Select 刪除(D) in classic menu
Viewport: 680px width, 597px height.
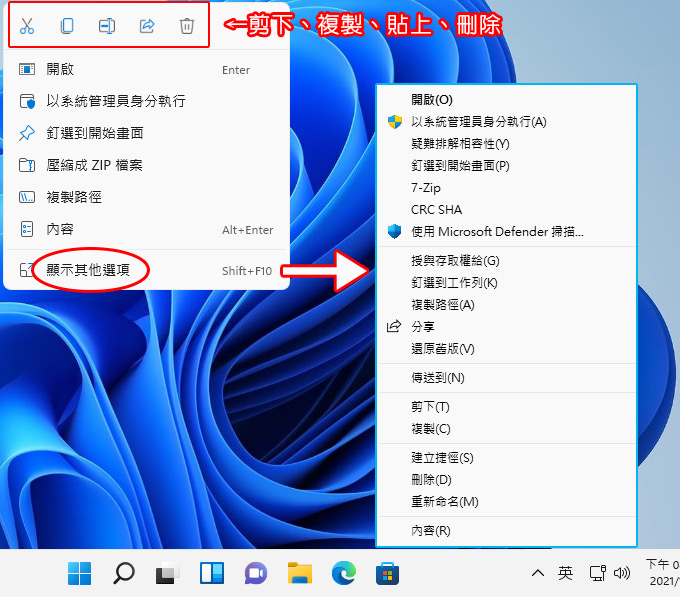(507, 480)
